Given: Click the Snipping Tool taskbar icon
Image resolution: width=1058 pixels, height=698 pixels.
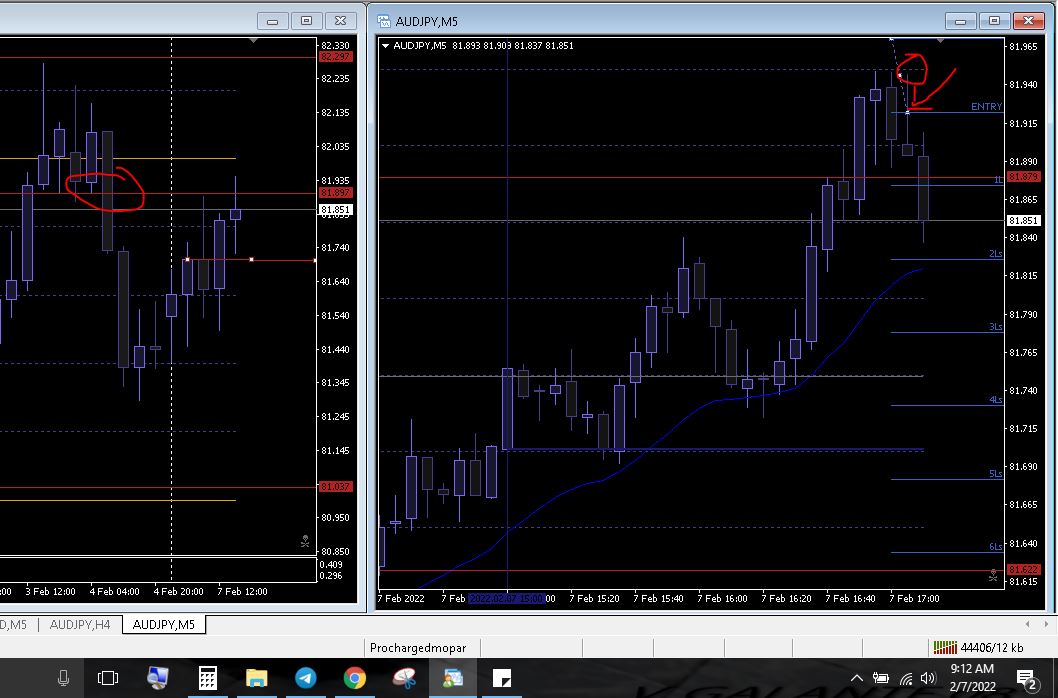Looking at the screenshot, I should 404,678.
